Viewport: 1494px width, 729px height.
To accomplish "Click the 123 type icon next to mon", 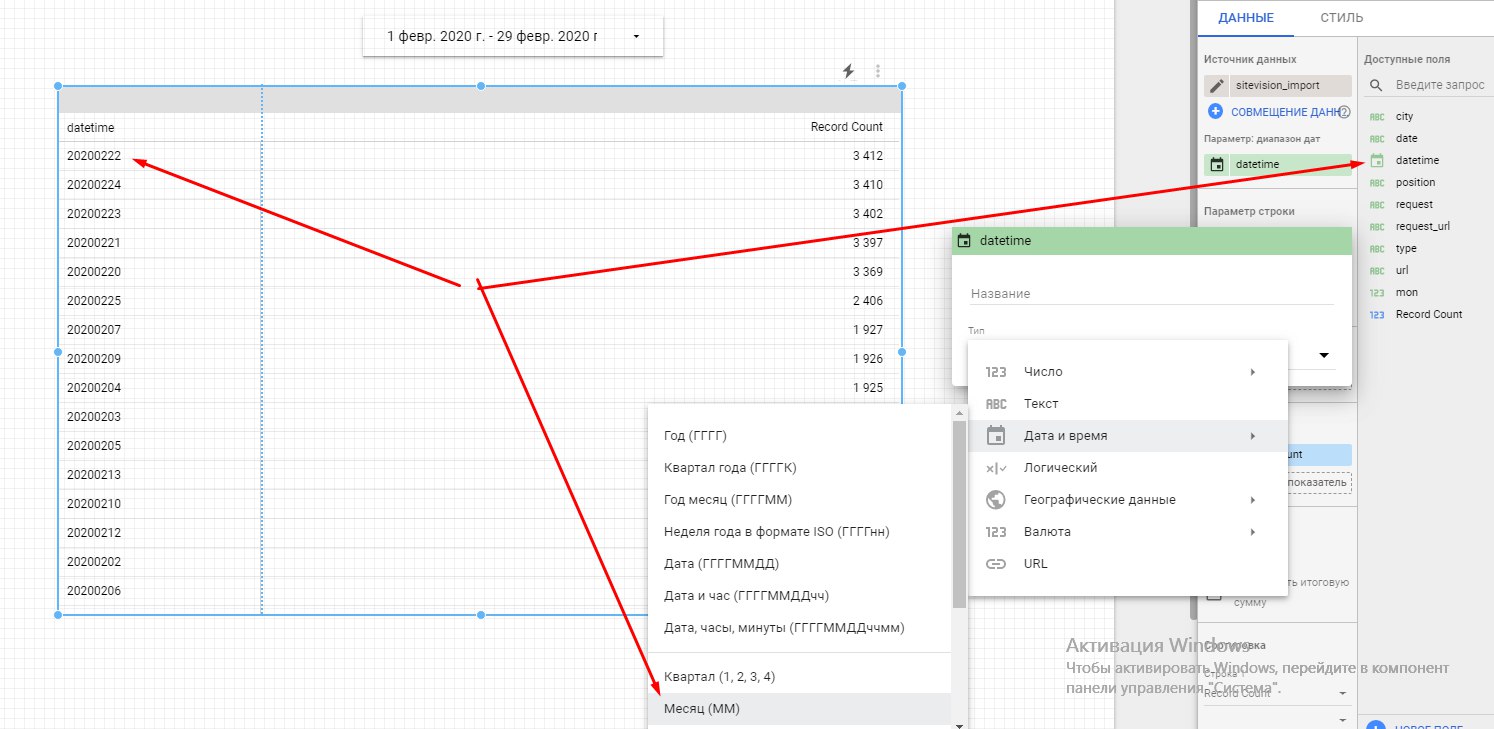I will point(1377,293).
